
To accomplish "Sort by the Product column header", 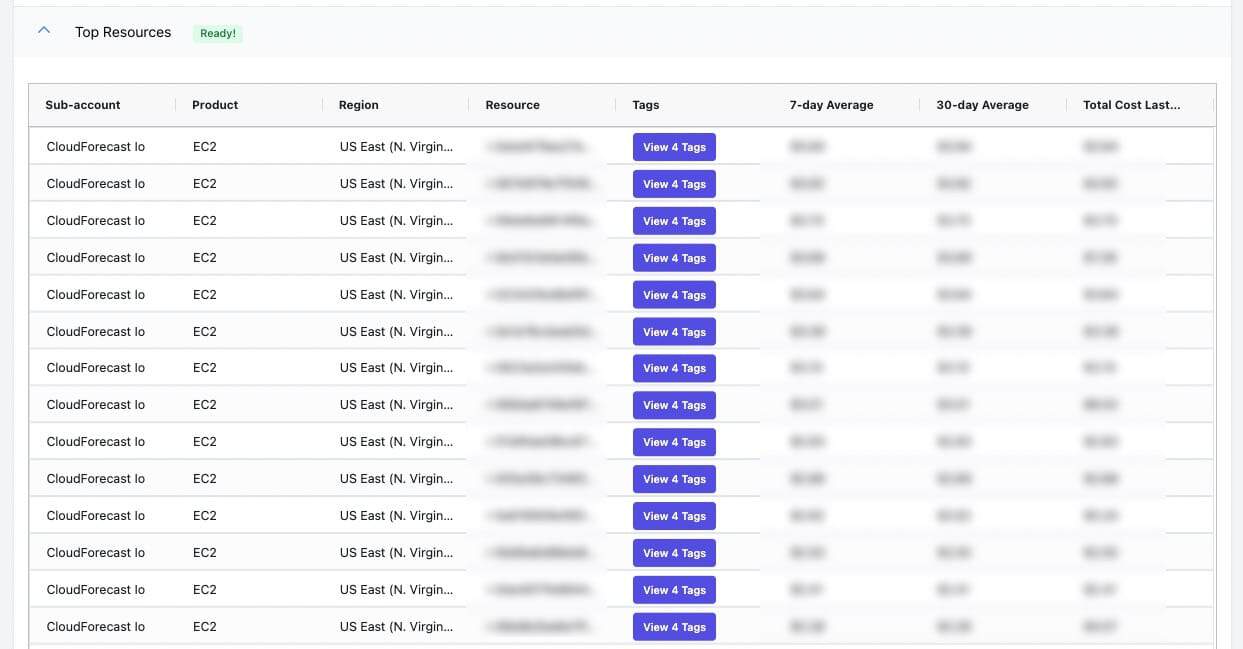I will click(215, 105).
